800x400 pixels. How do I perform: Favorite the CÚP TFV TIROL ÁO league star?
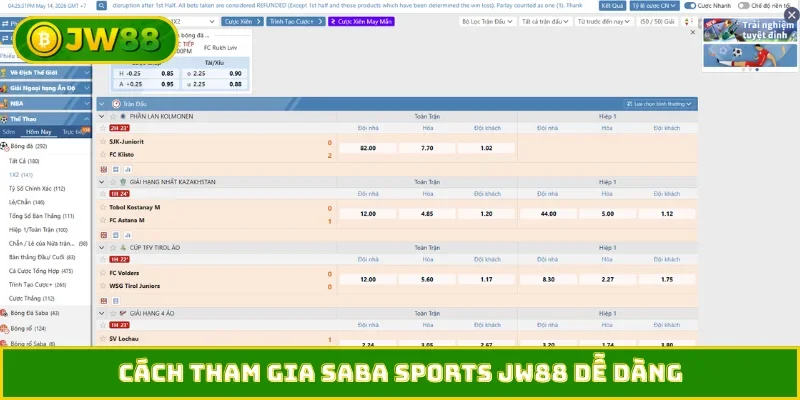click(x=113, y=247)
